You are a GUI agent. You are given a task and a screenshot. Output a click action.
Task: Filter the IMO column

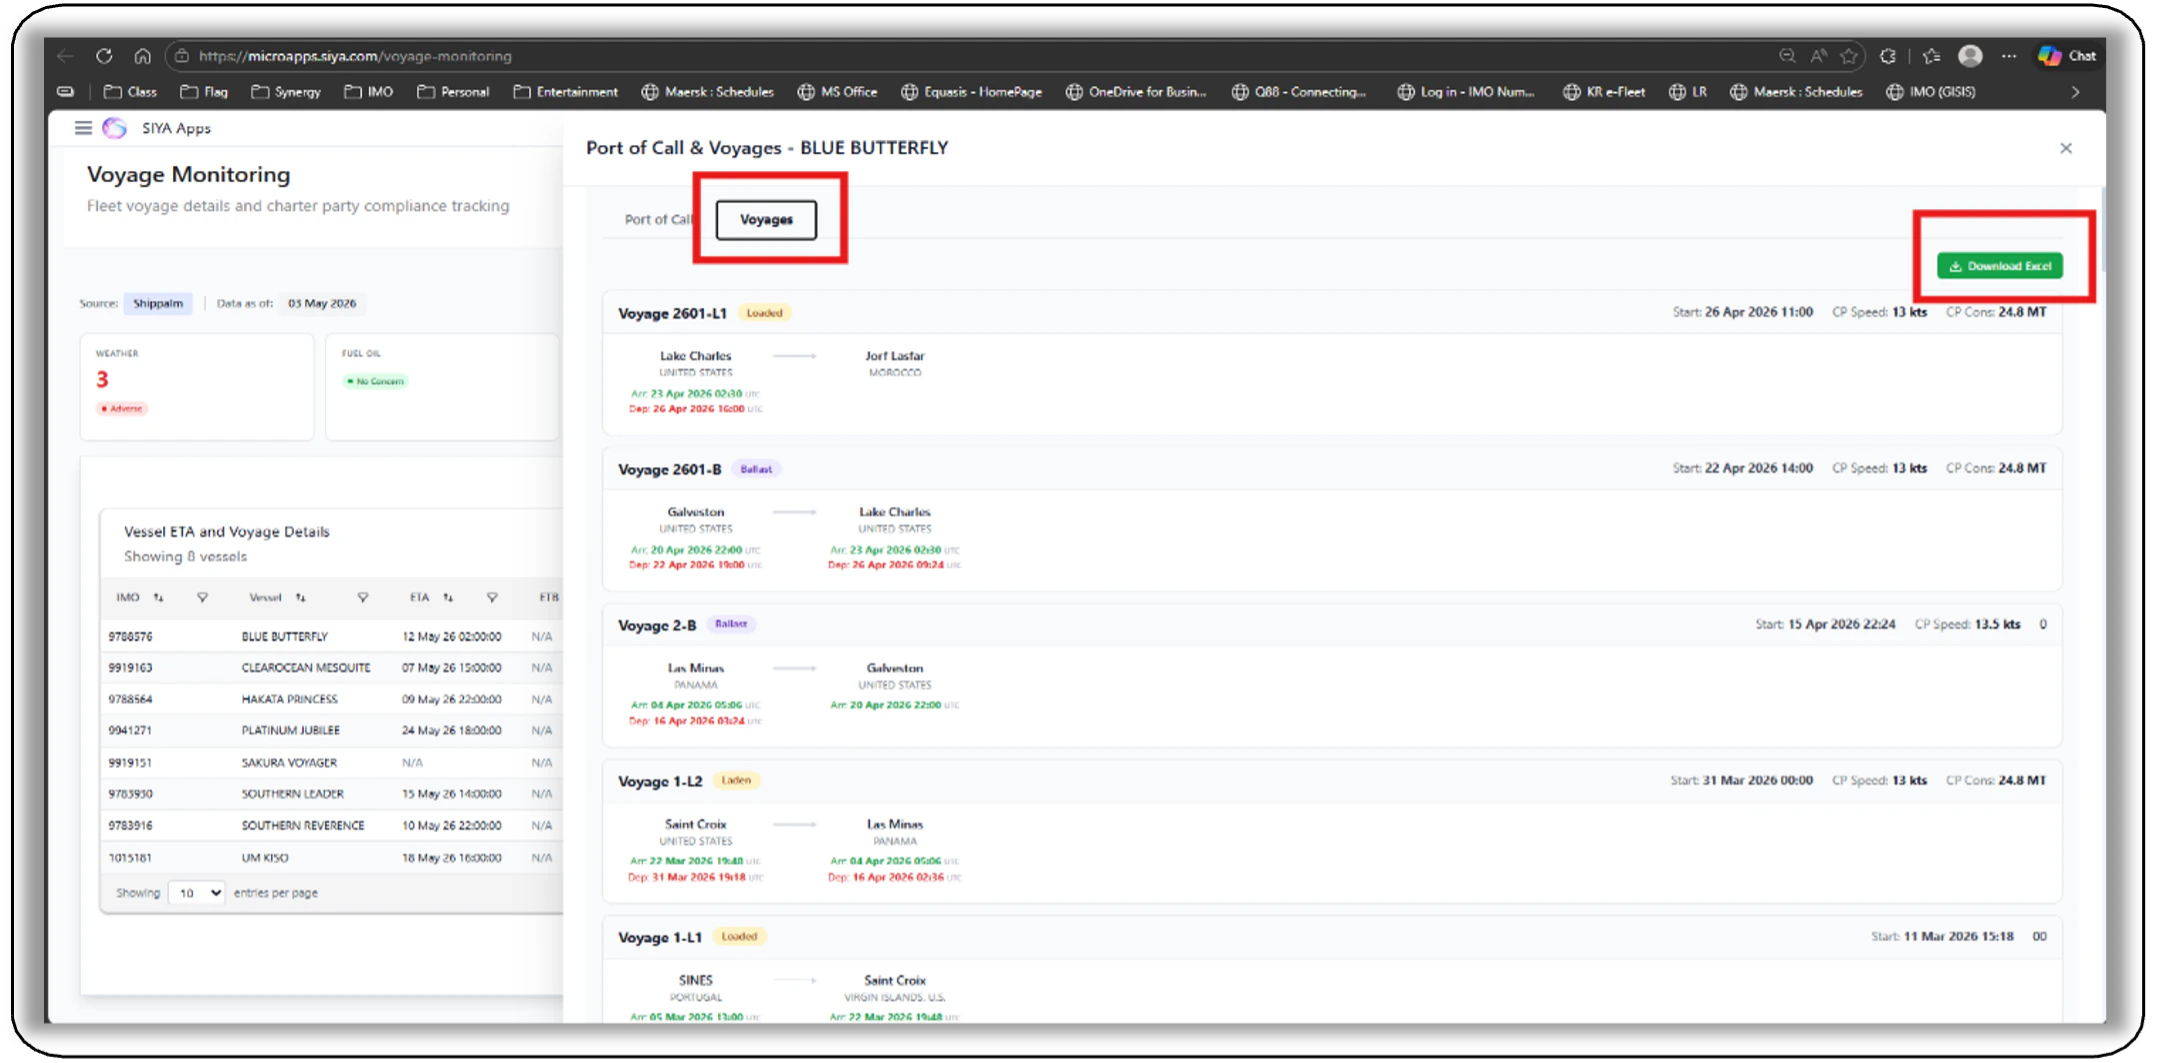click(x=202, y=598)
